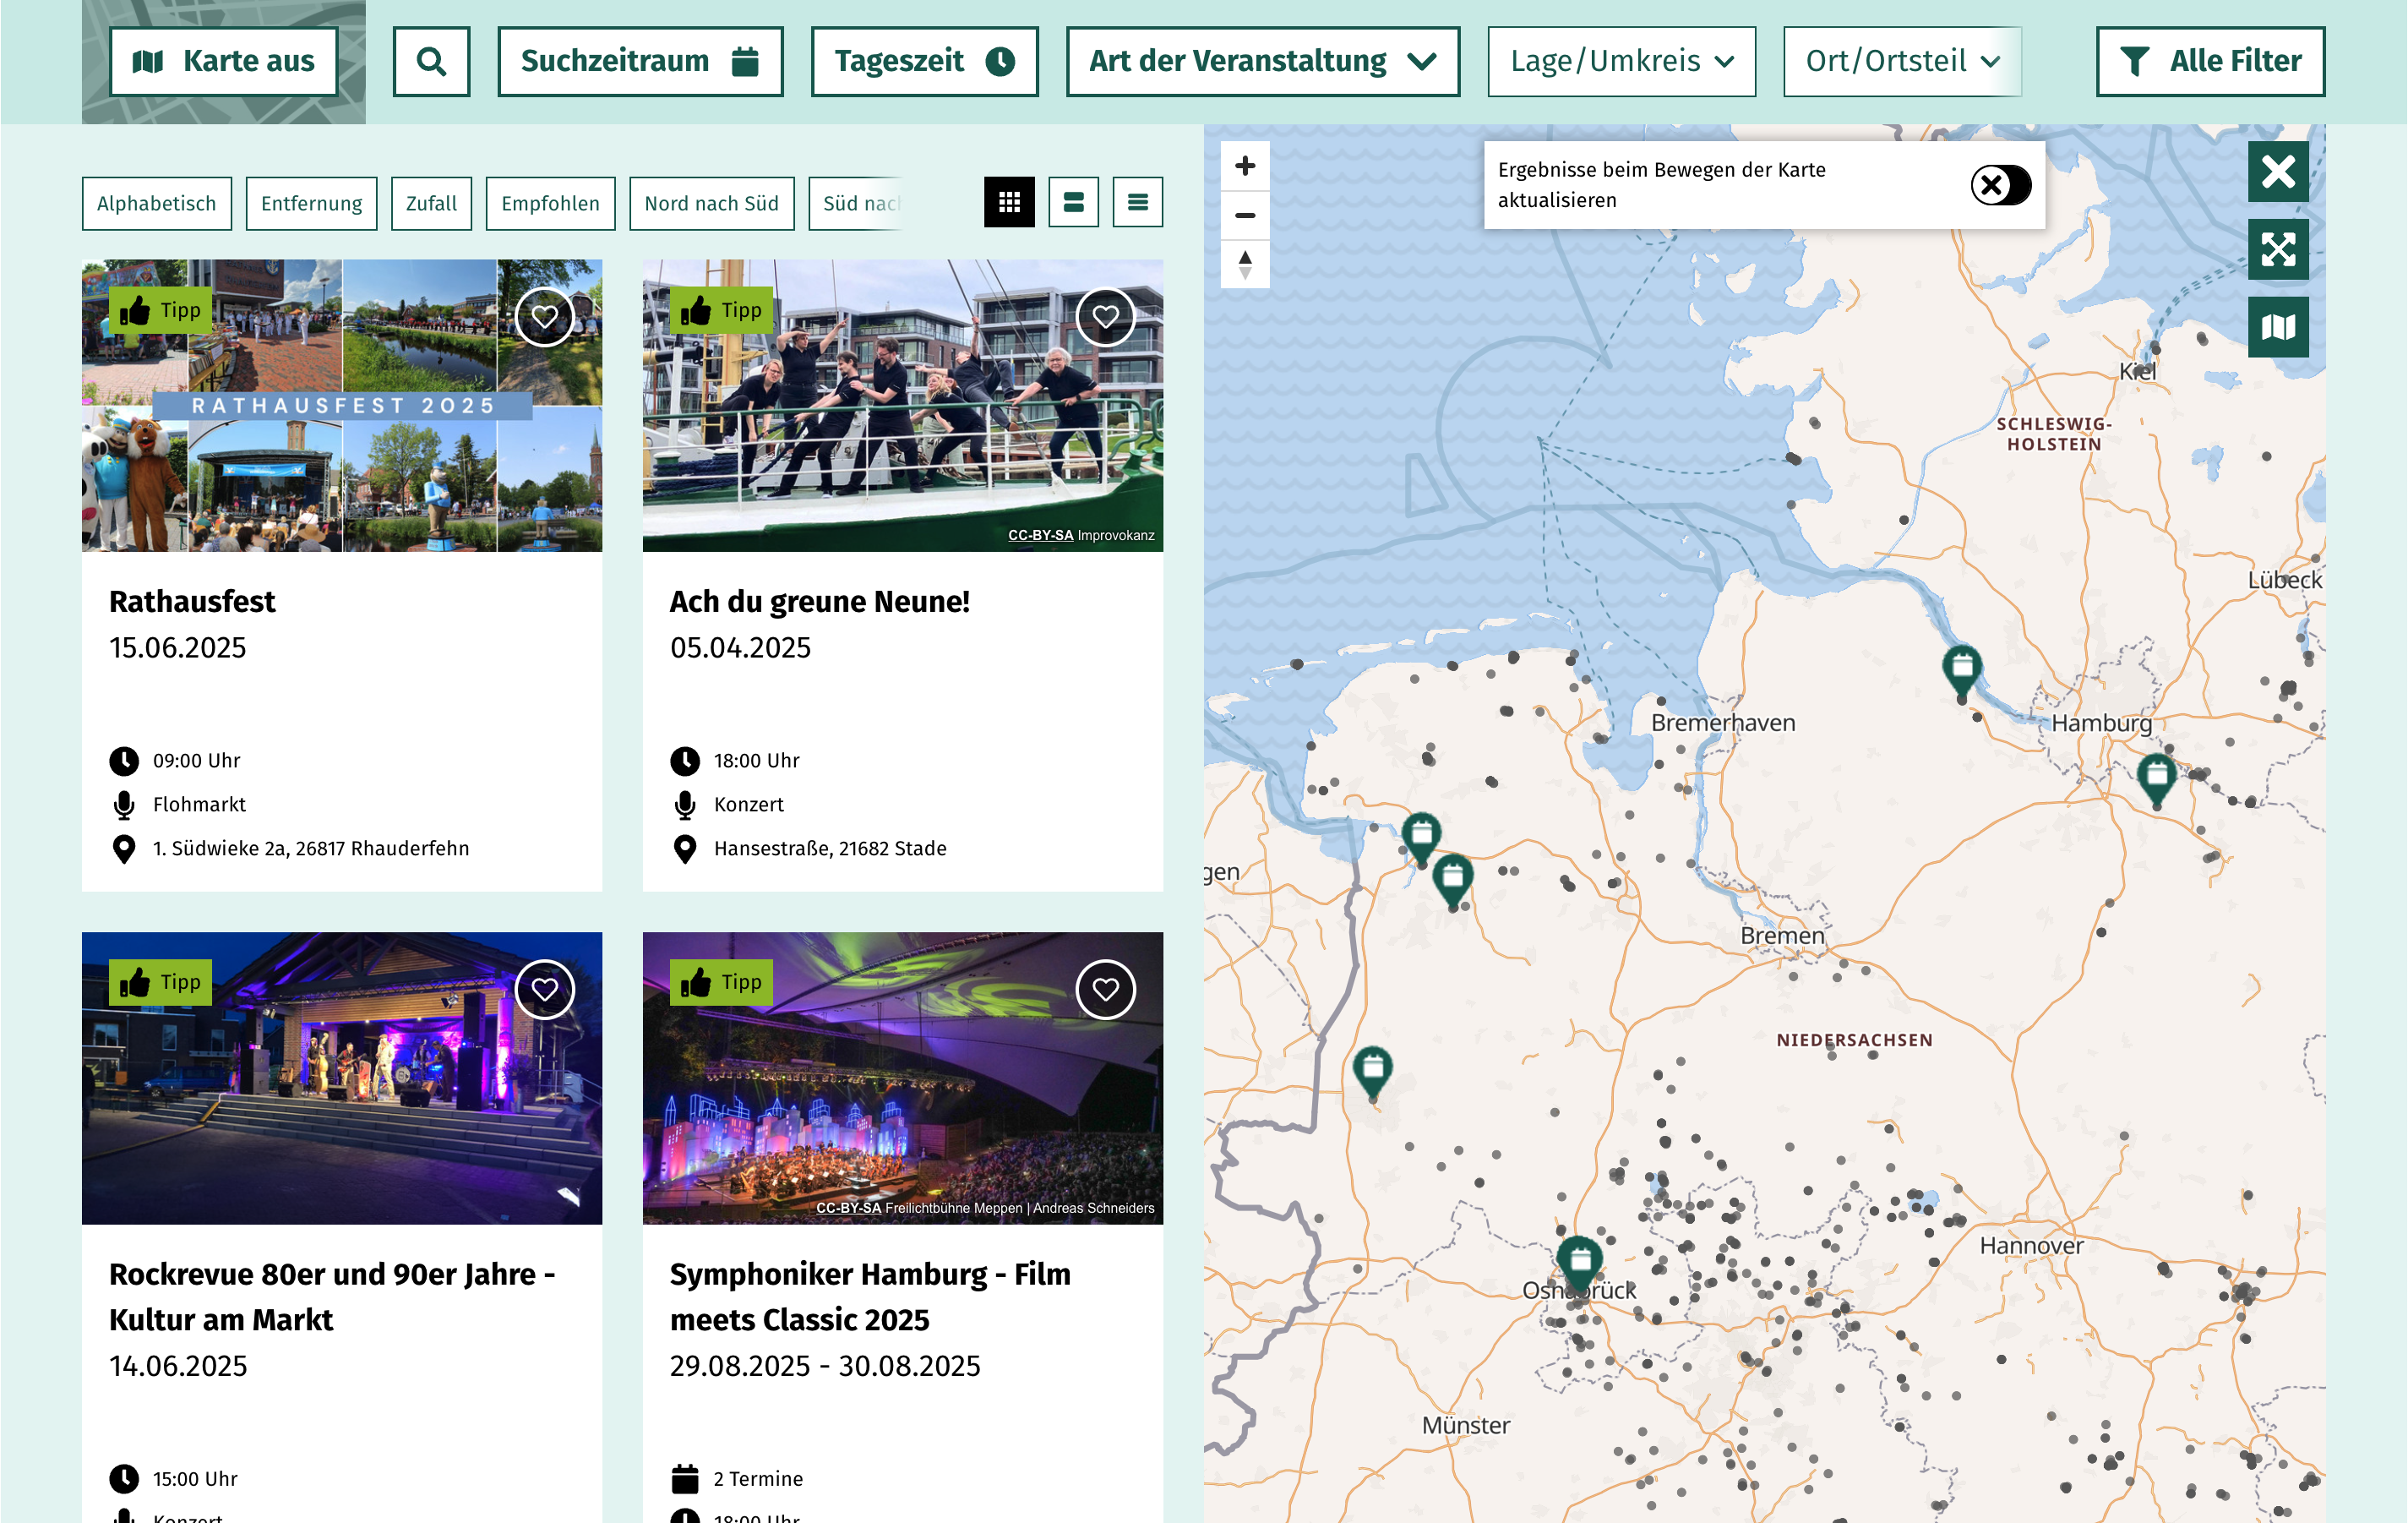Sort results by Alphabetisch
This screenshot has width=2408, height=1523.
157,203
